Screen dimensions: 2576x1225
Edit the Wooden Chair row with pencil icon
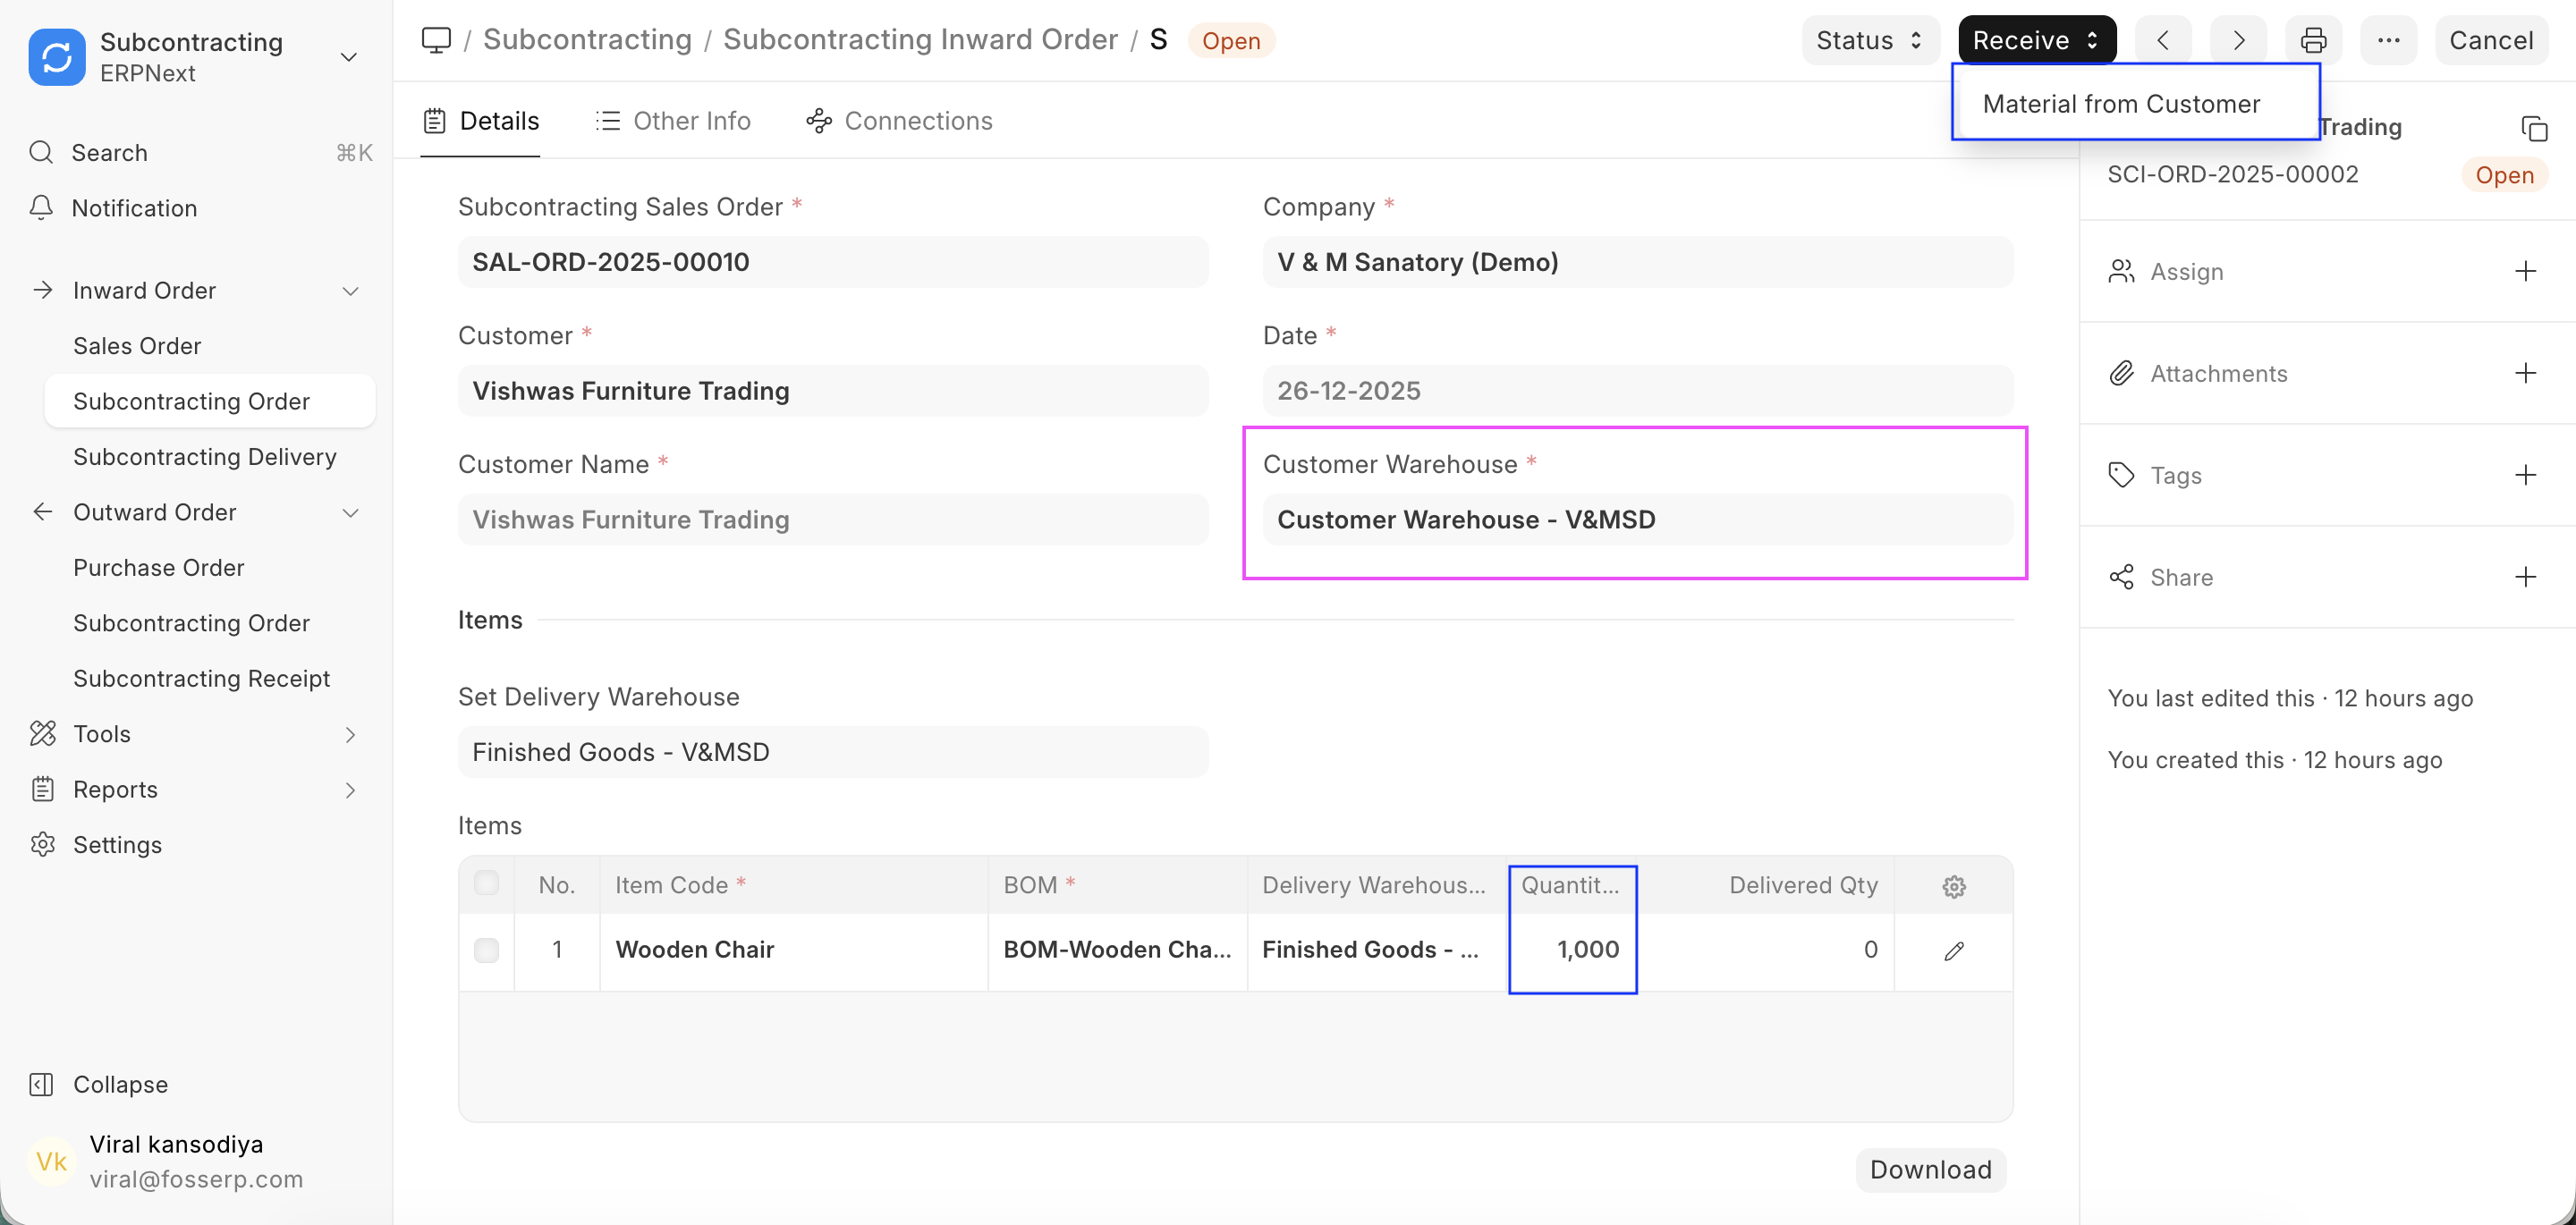click(1953, 950)
